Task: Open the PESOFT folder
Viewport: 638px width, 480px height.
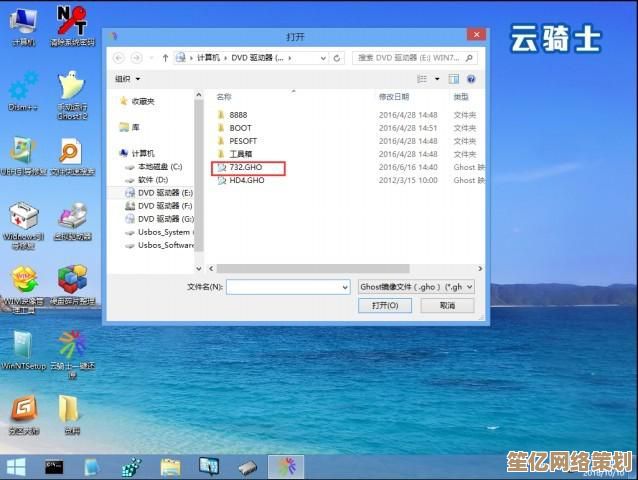Action: pos(243,141)
